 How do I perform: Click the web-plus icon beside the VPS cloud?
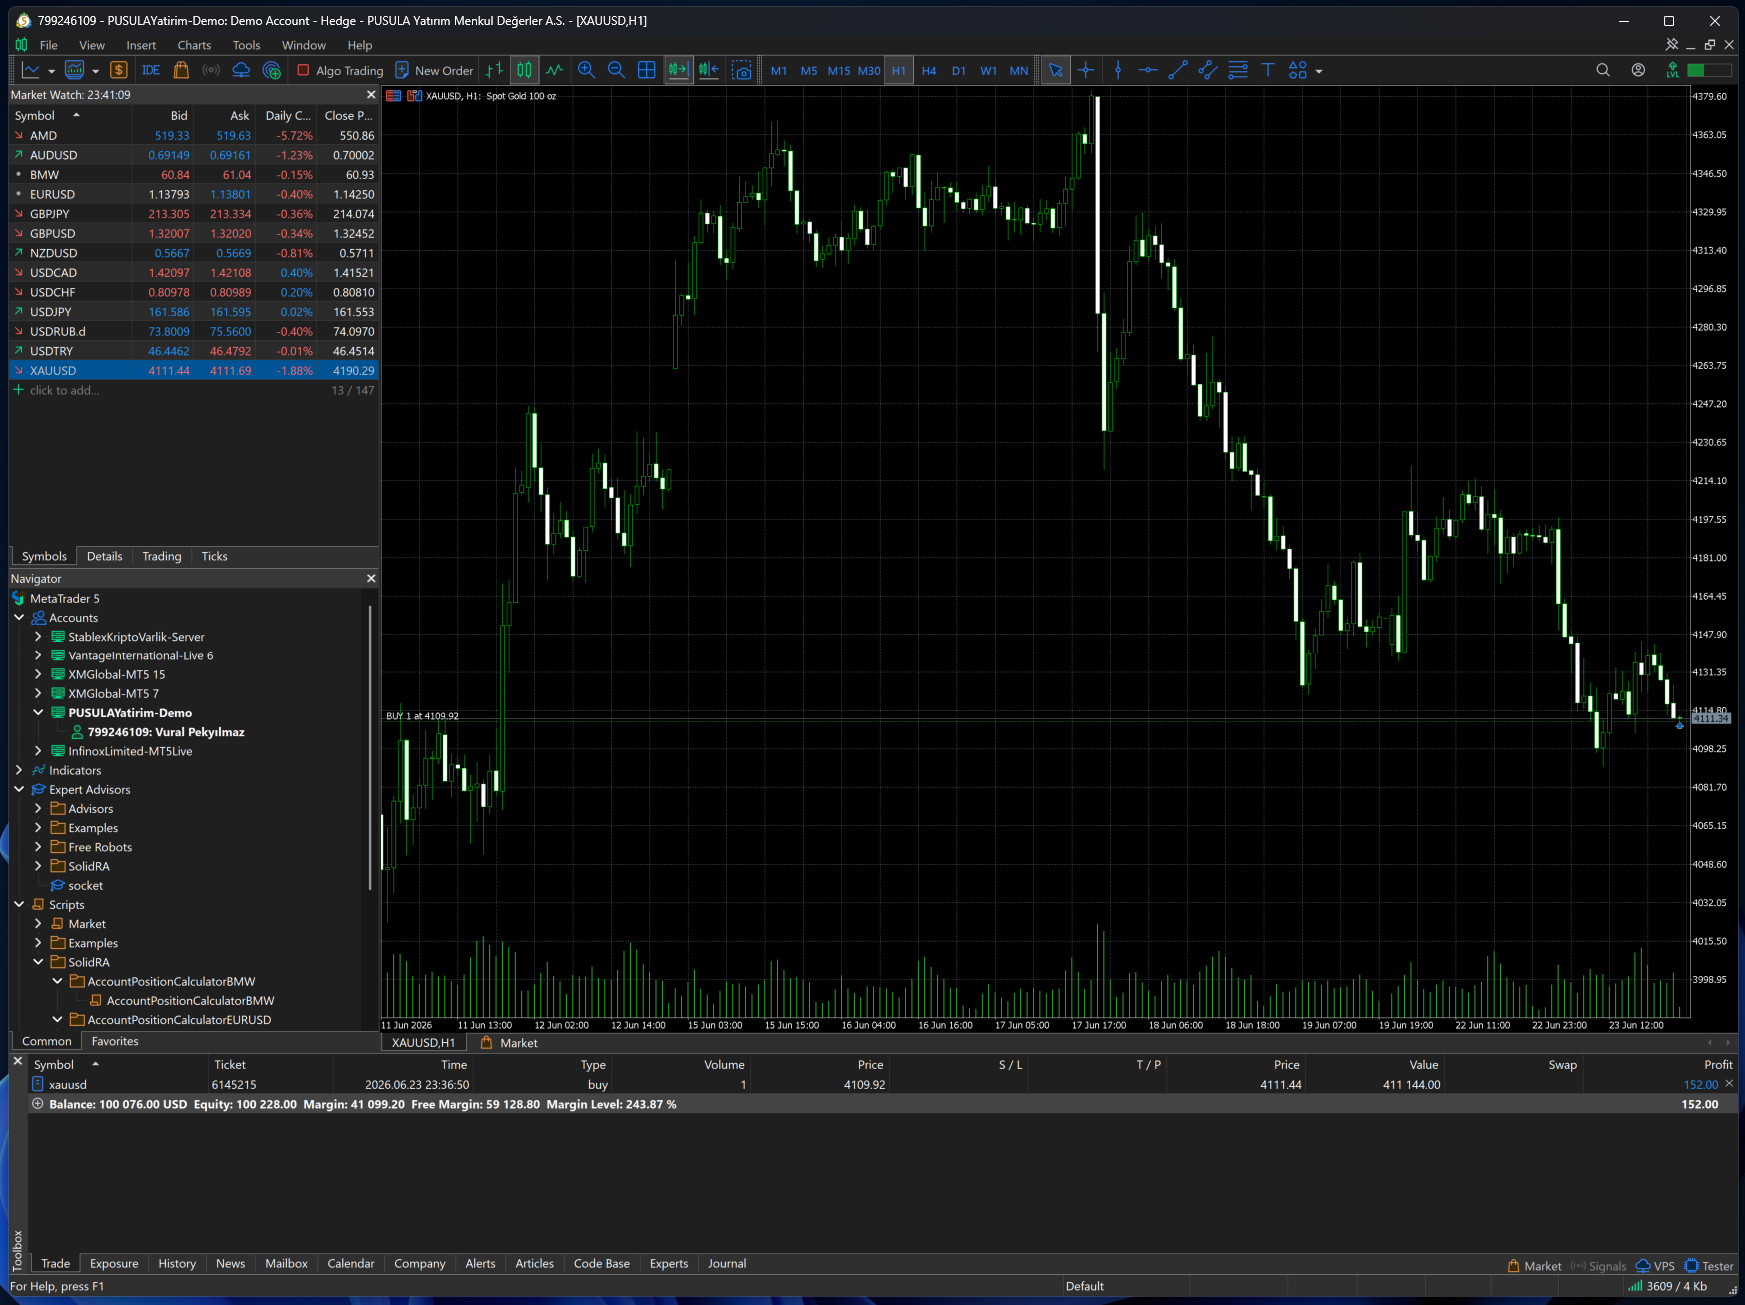(x=272, y=70)
